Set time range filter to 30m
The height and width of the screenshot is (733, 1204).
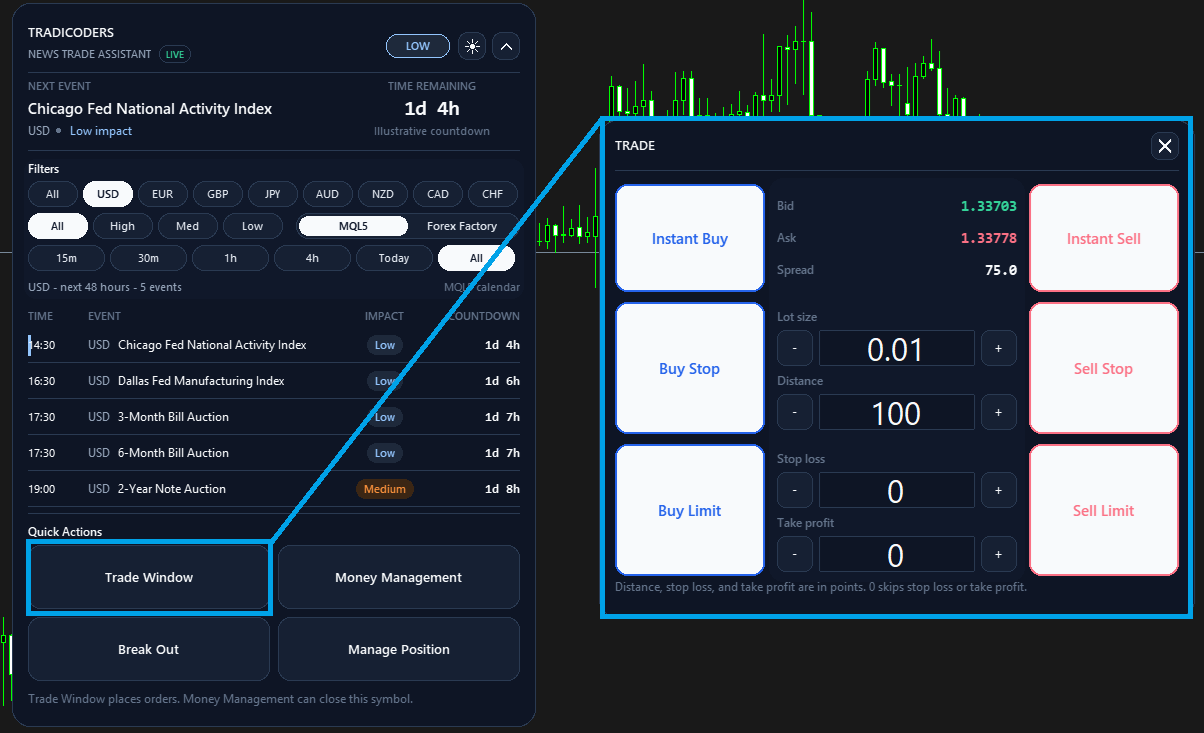(x=149, y=258)
